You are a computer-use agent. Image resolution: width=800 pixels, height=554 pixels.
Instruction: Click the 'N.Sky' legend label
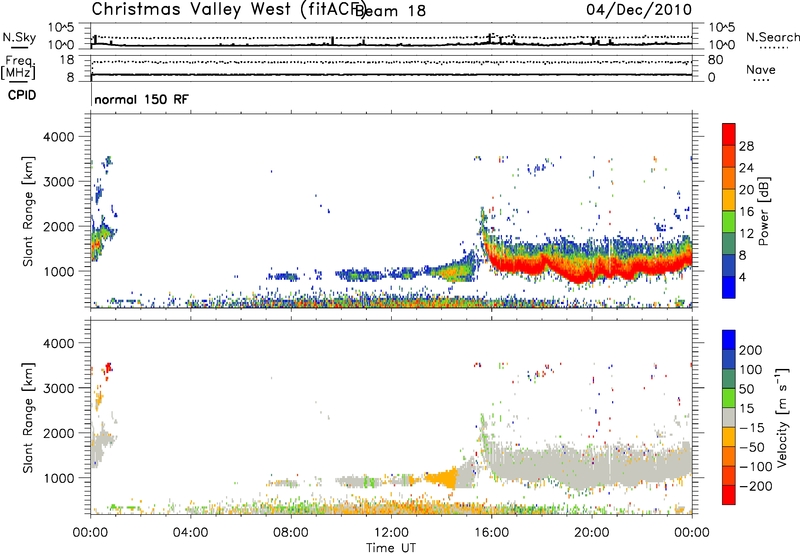pyautogui.click(x=19, y=38)
